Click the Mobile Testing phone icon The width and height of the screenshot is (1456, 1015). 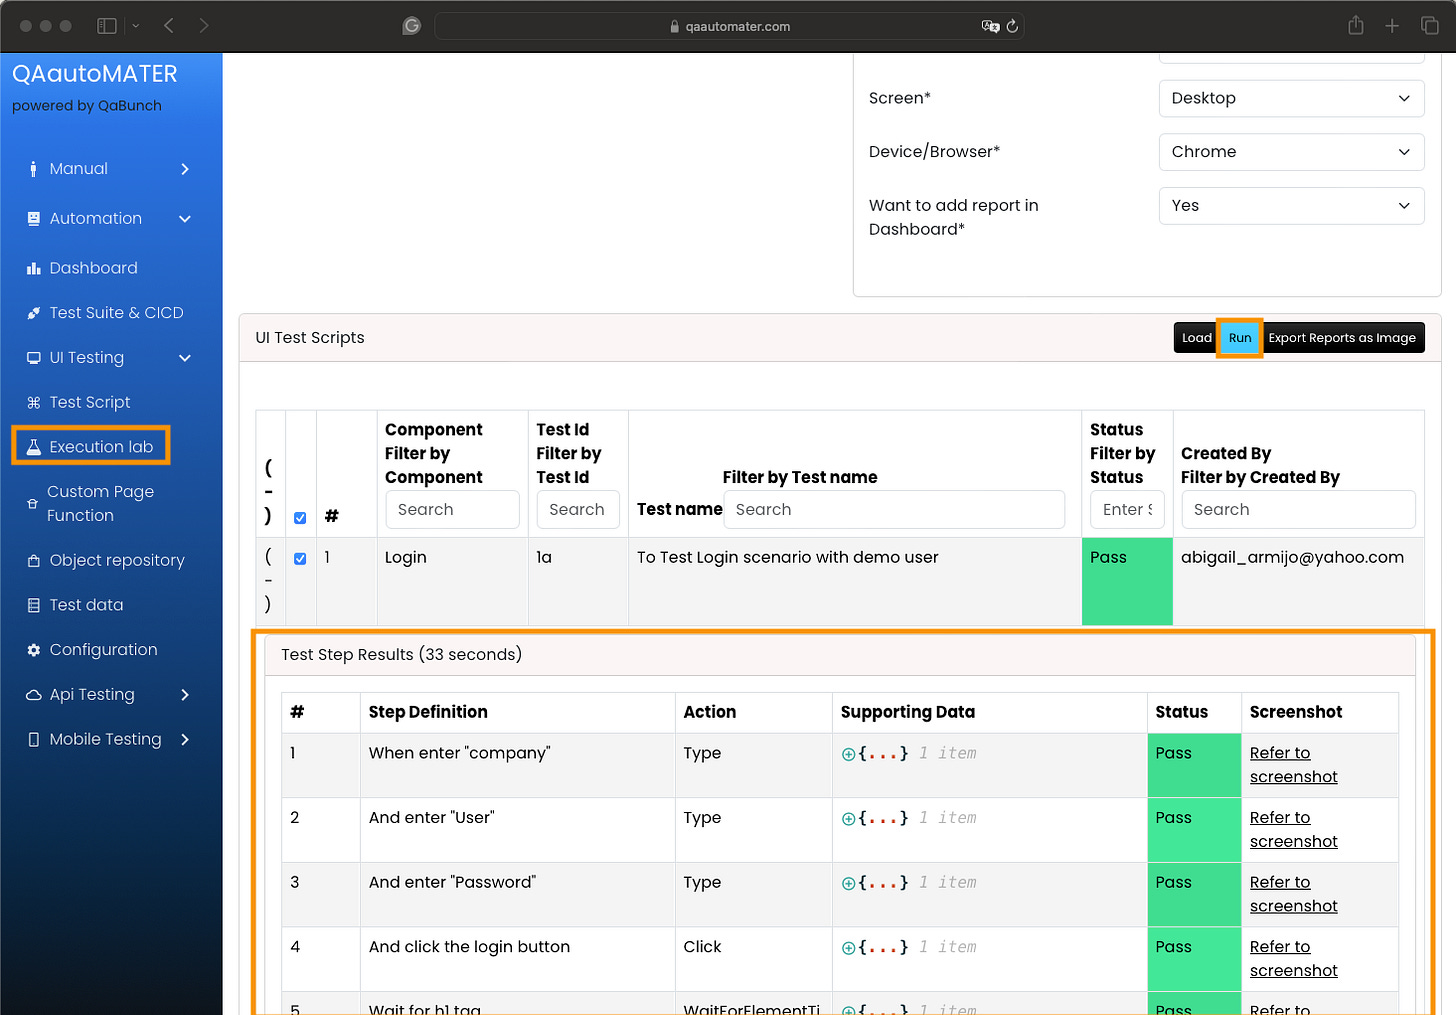point(34,740)
